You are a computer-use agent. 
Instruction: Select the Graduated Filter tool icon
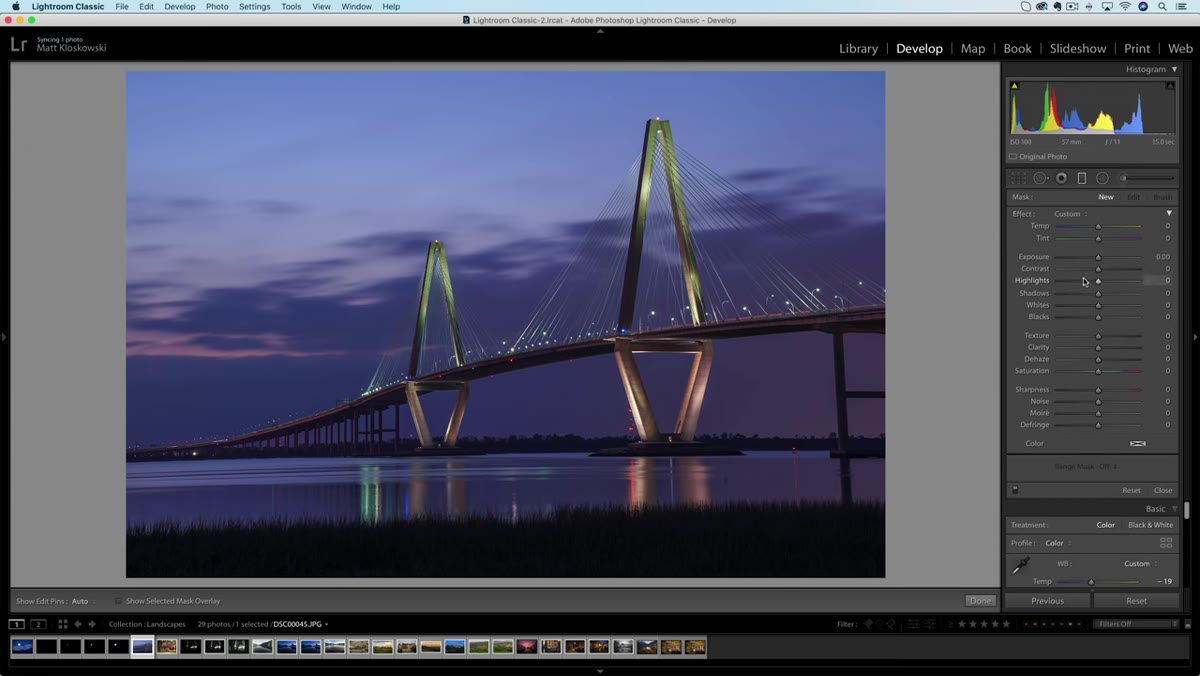[x=1081, y=178]
